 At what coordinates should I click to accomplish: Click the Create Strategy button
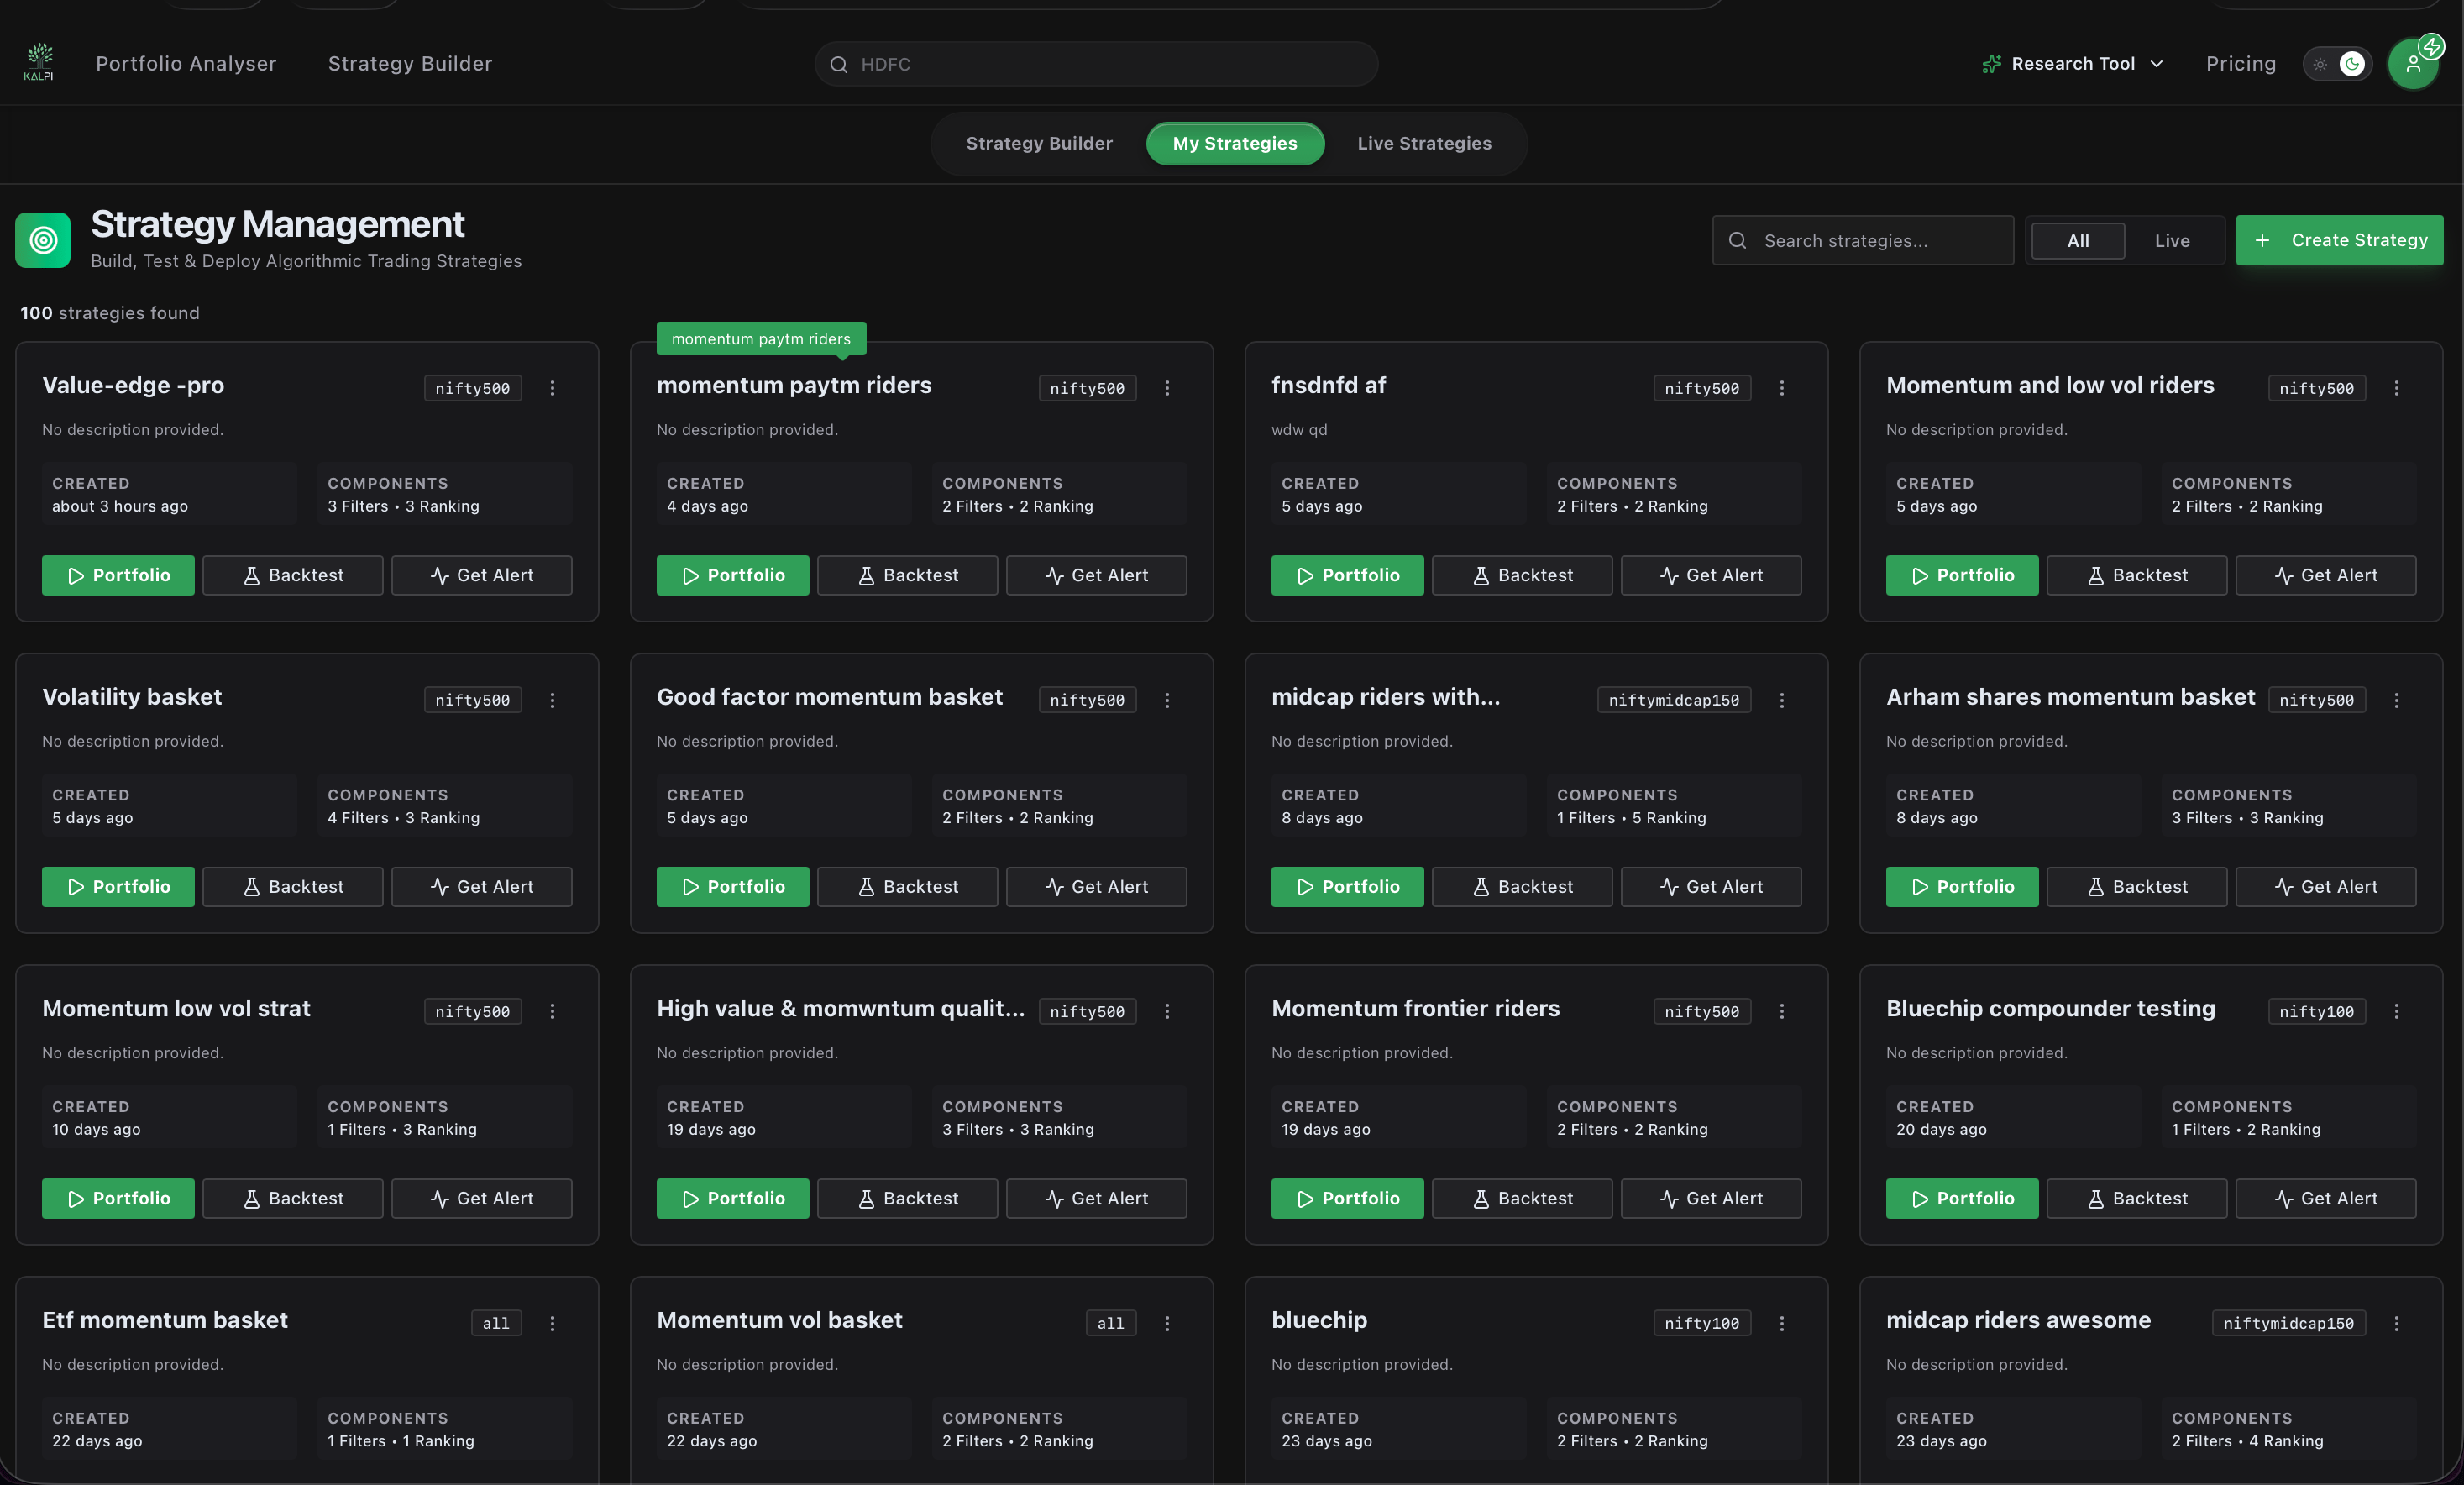(x=2339, y=240)
